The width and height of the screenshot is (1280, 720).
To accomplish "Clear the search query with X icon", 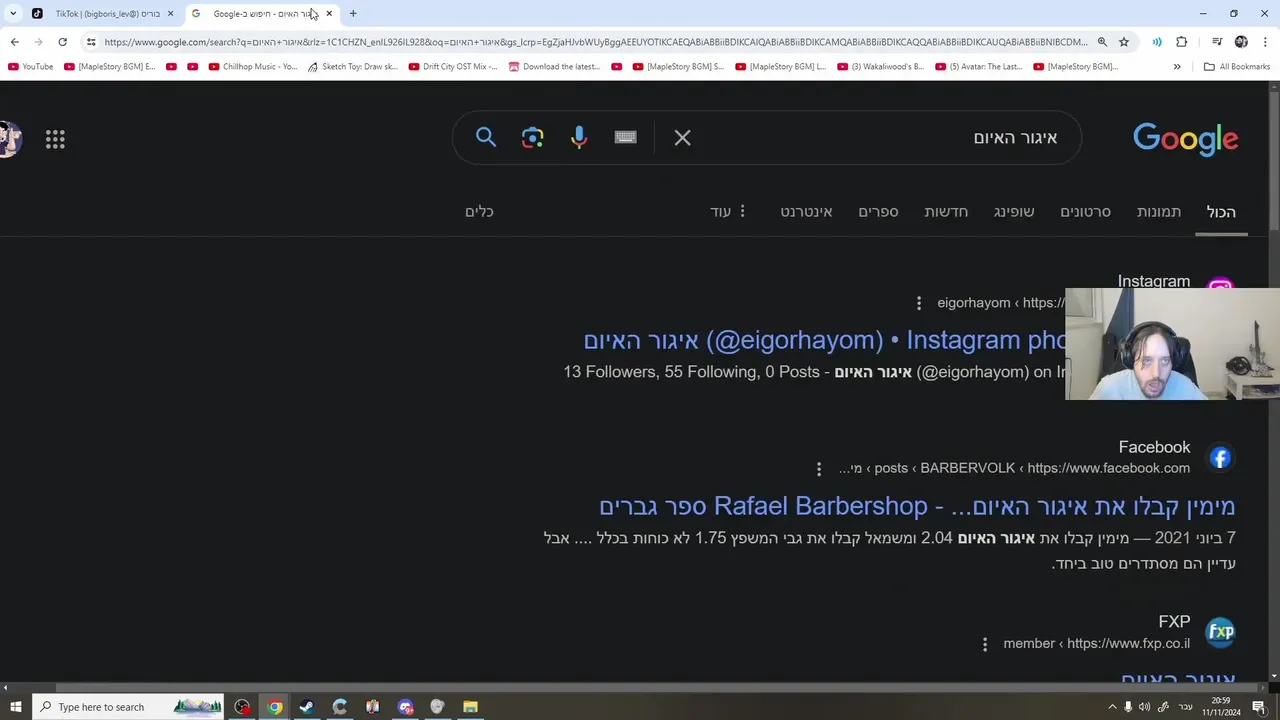I will (x=683, y=138).
